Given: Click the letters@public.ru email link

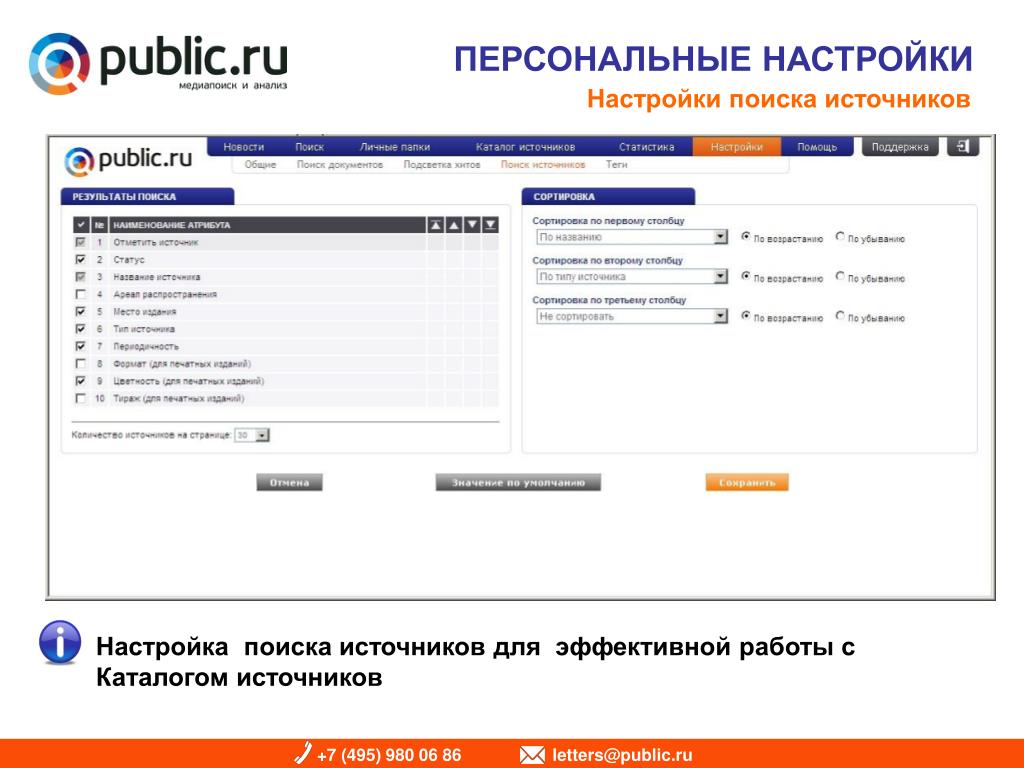Looking at the screenshot, I should (x=622, y=755).
